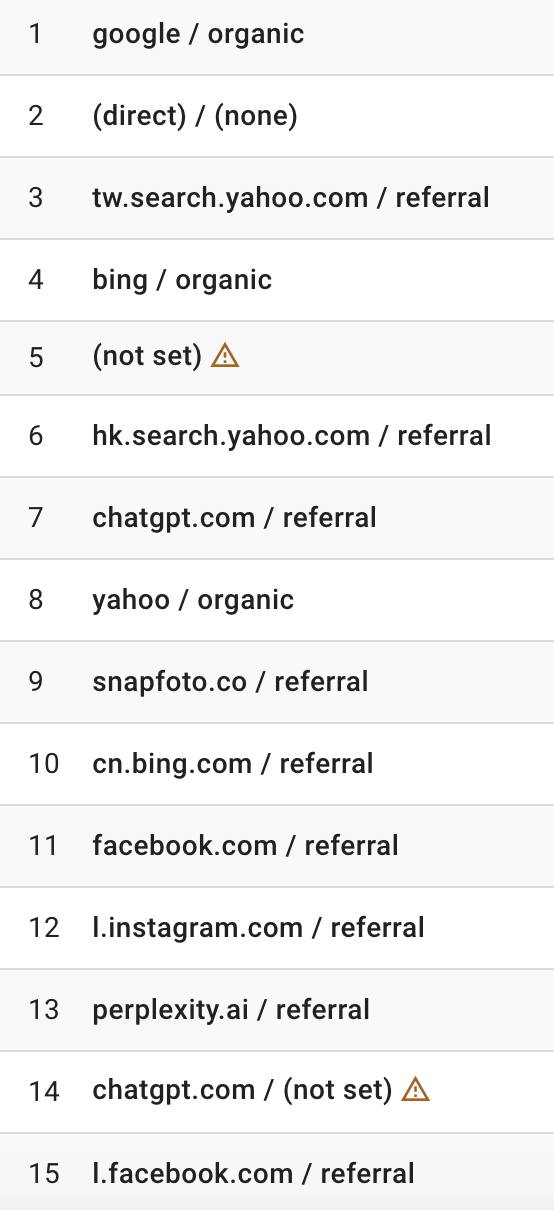Screen dimensions: 554x1210
Task: Click snapfoto.co / referral entry
Action: click(x=277, y=682)
